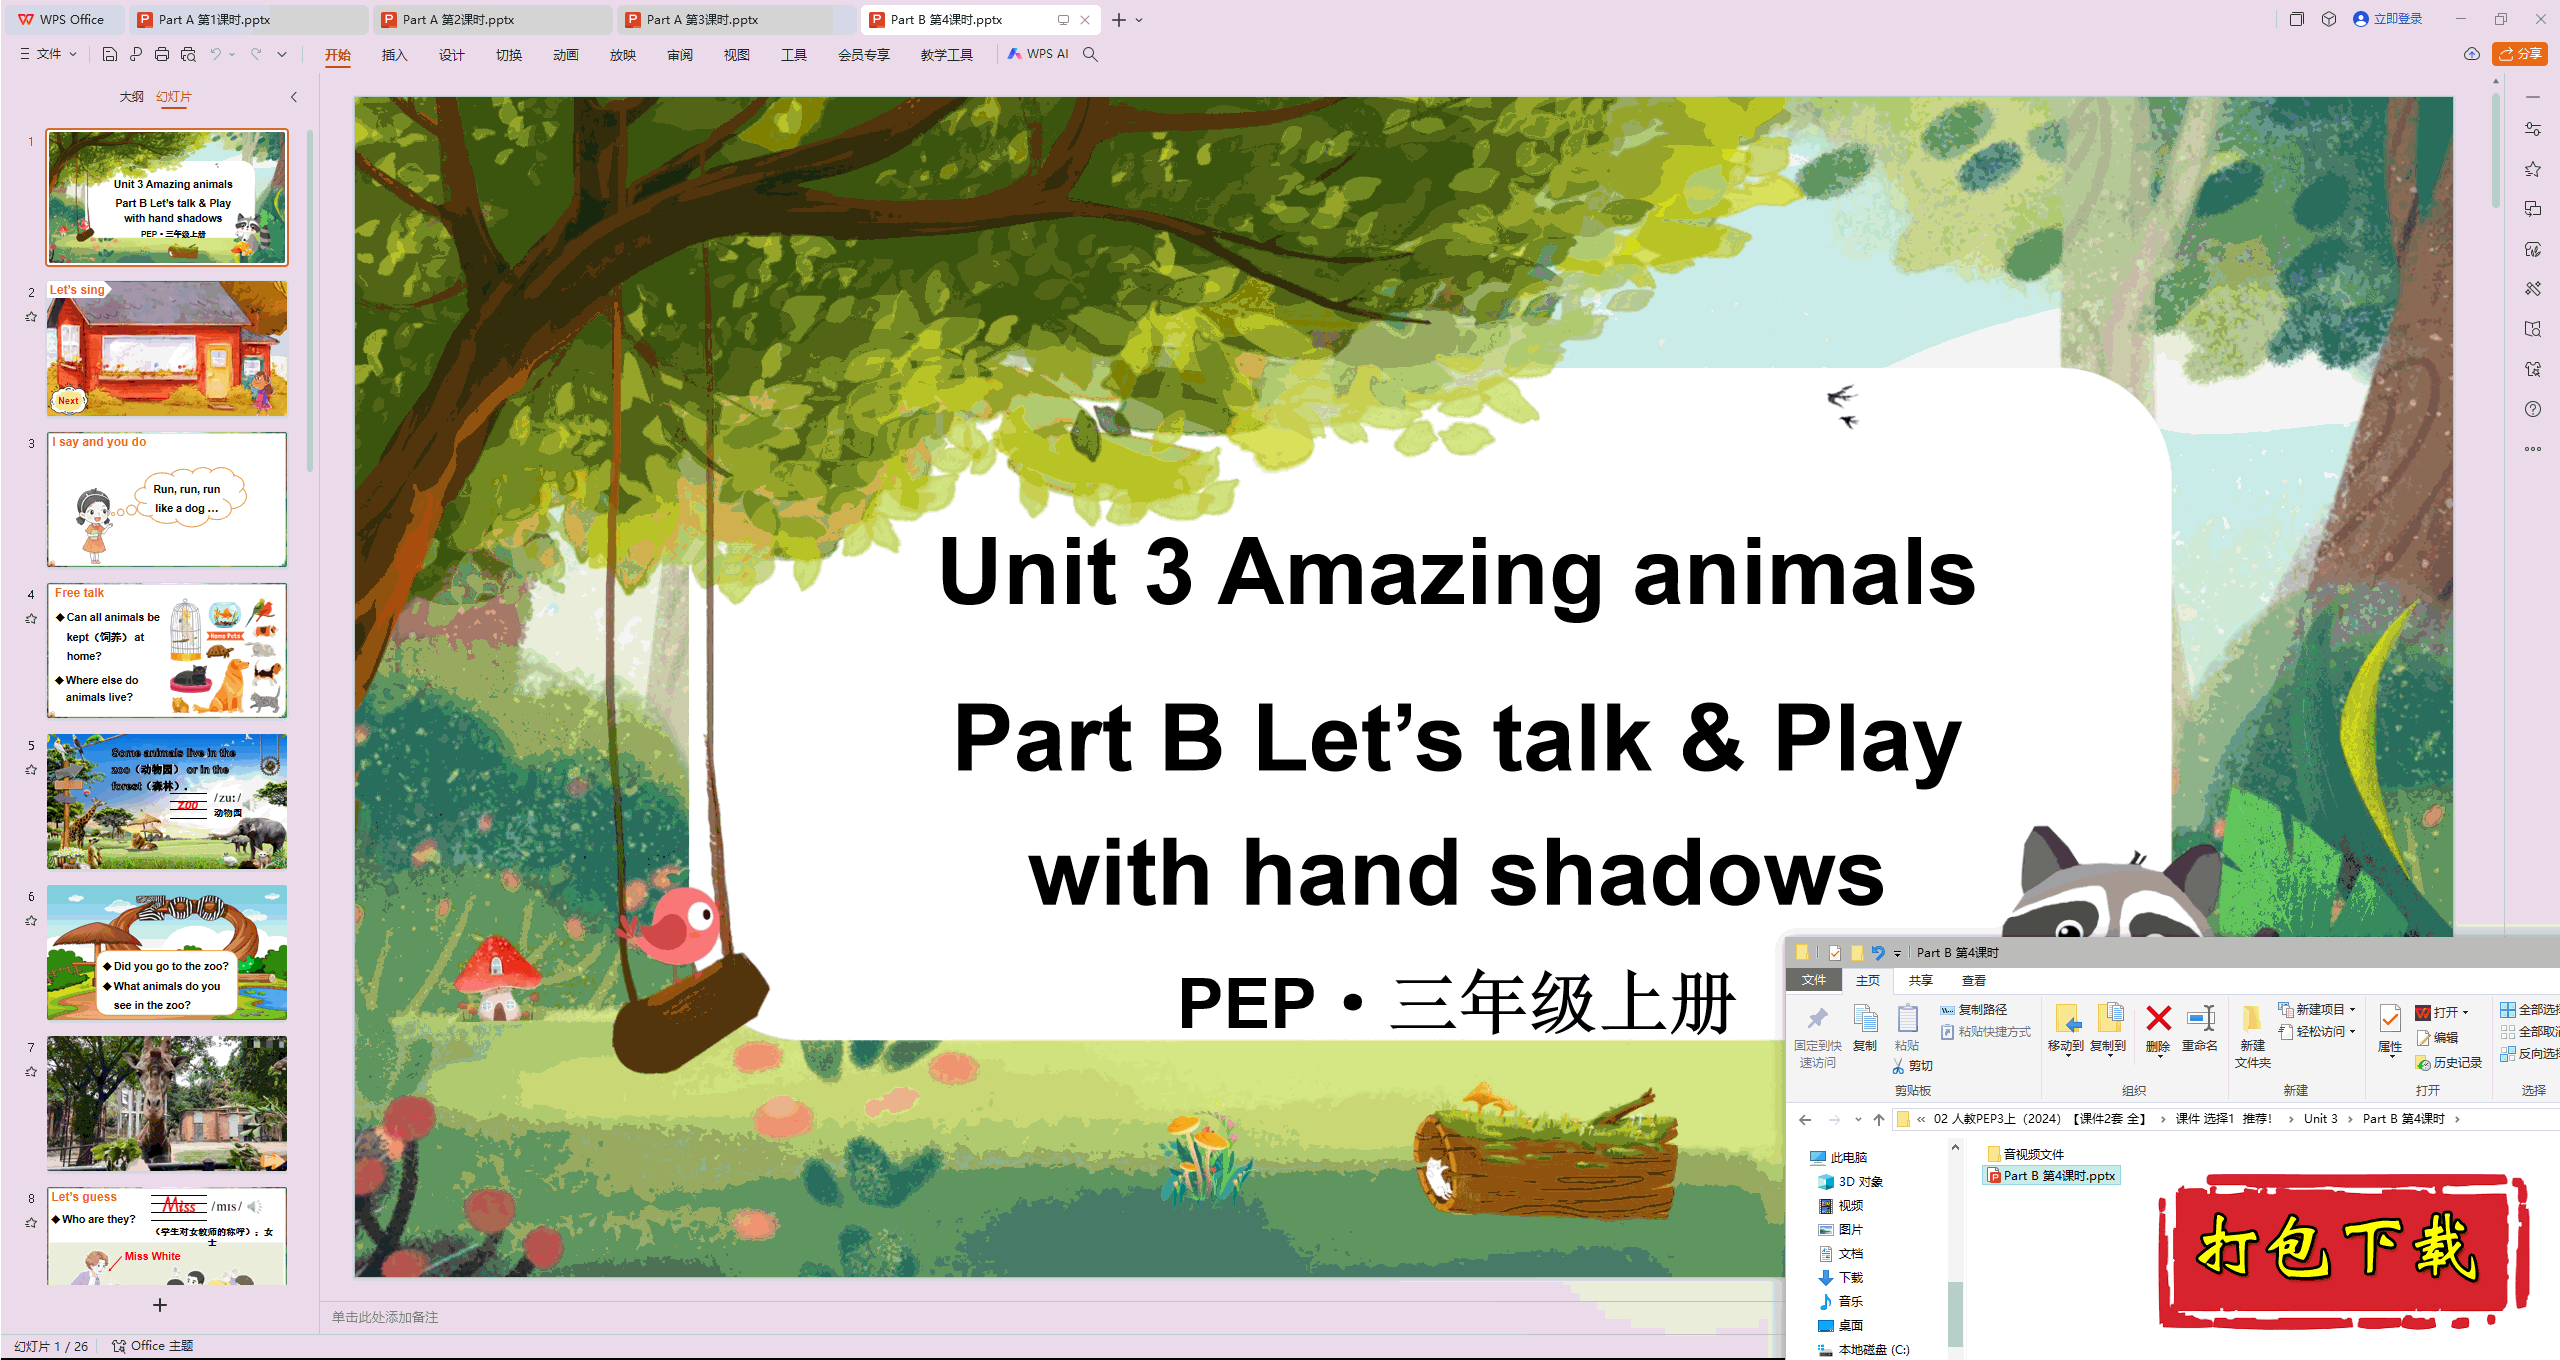Click the cloud sync icon near Share
Viewport: 2560px width, 1360px height.
(2471, 54)
